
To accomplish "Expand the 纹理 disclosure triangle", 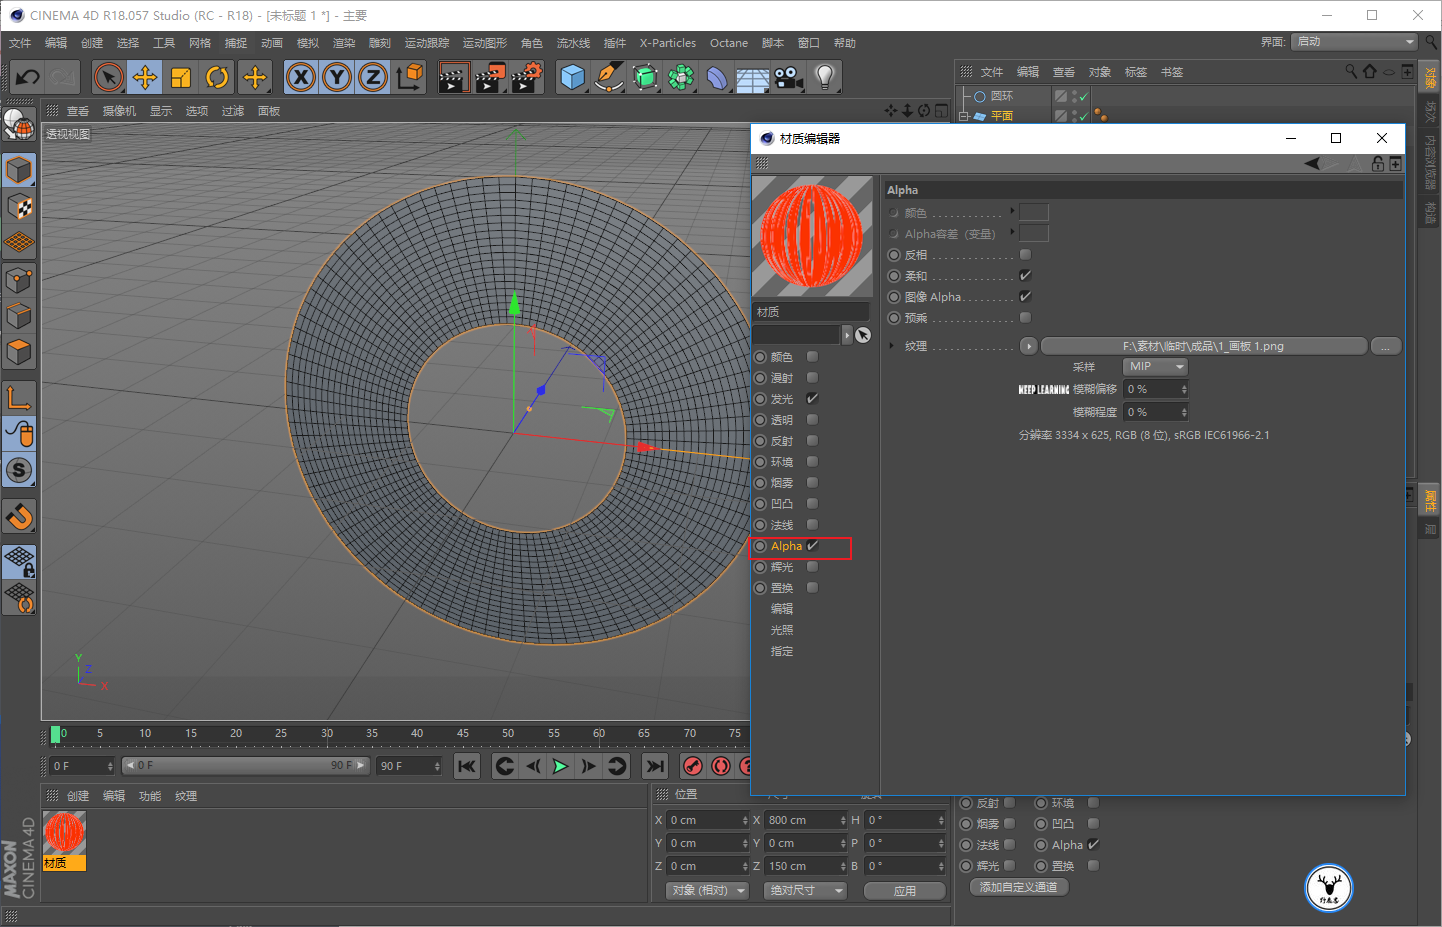I will [891, 346].
